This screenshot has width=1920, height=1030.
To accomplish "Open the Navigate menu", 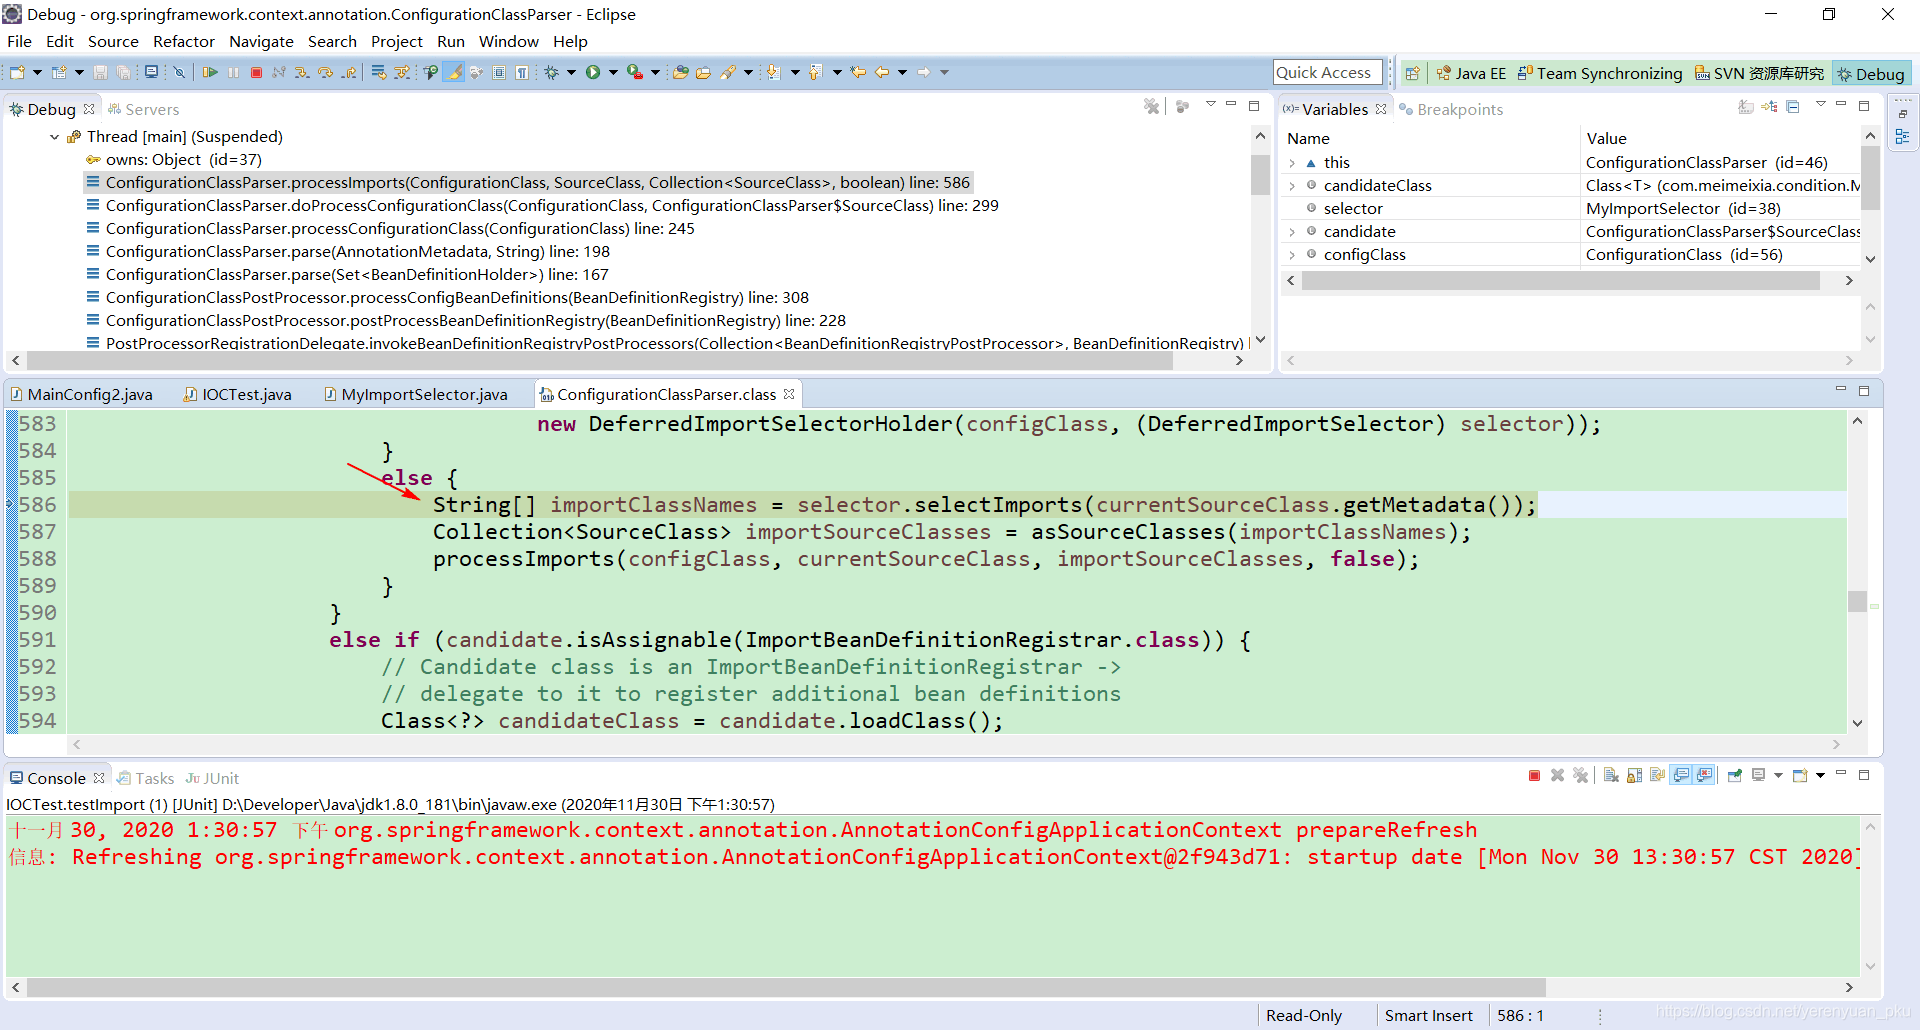I will (261, 41).
